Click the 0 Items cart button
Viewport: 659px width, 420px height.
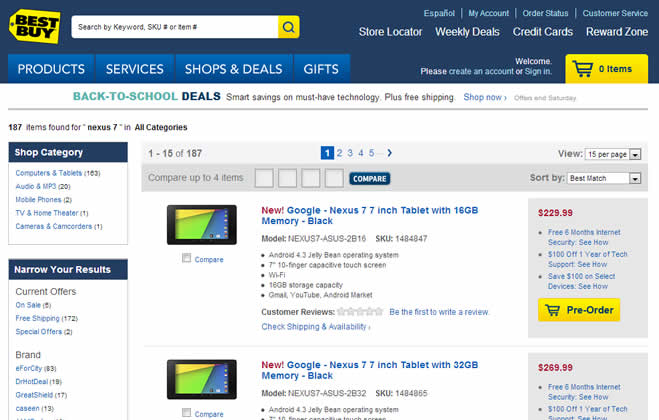tap(606, 69)
